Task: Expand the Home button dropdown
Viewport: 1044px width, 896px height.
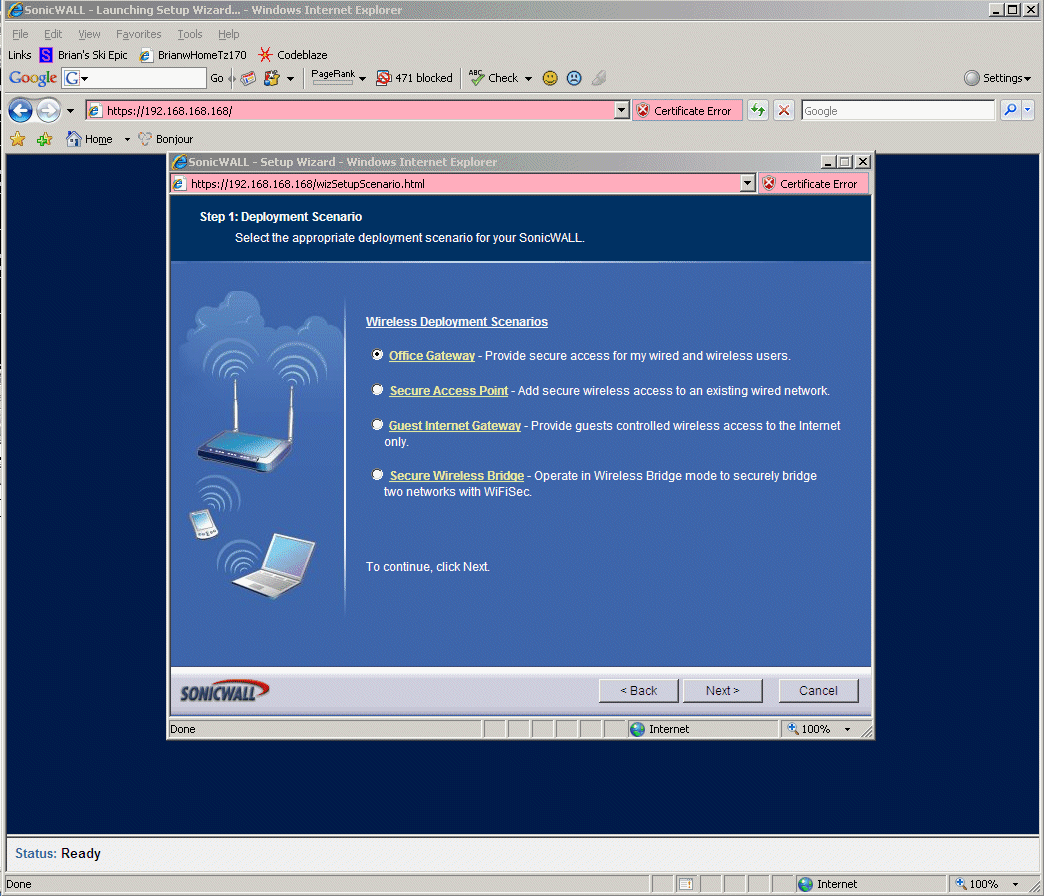Action: [x=127, y=139]
